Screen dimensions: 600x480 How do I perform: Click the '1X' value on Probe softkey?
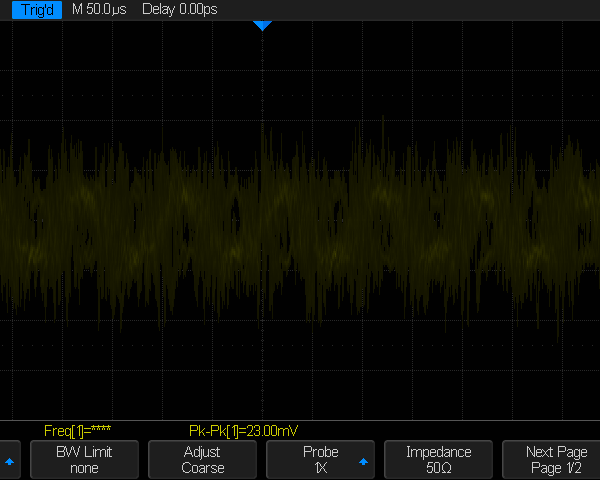[320, 468]
